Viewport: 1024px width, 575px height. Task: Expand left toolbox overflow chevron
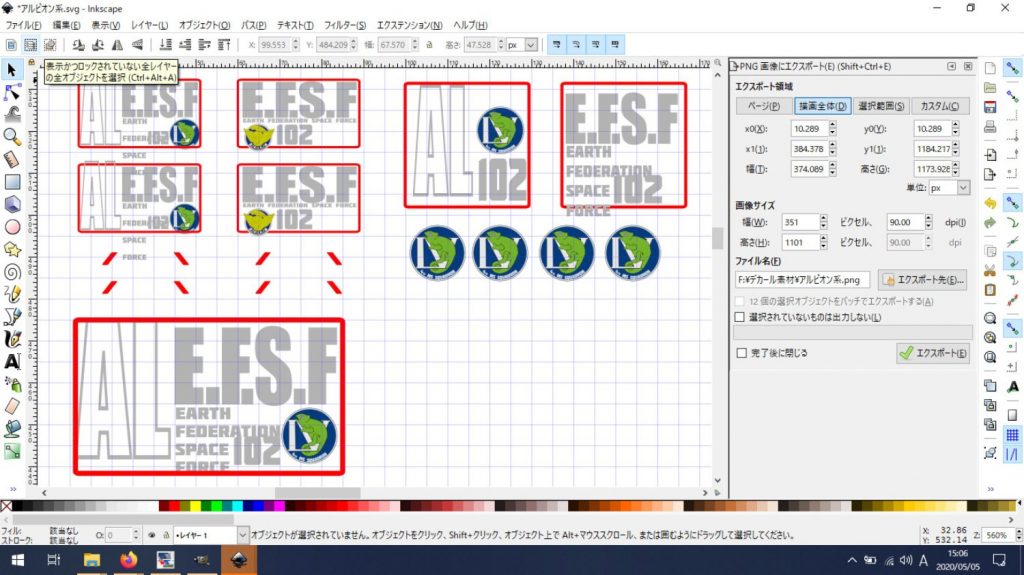(12, 489)
